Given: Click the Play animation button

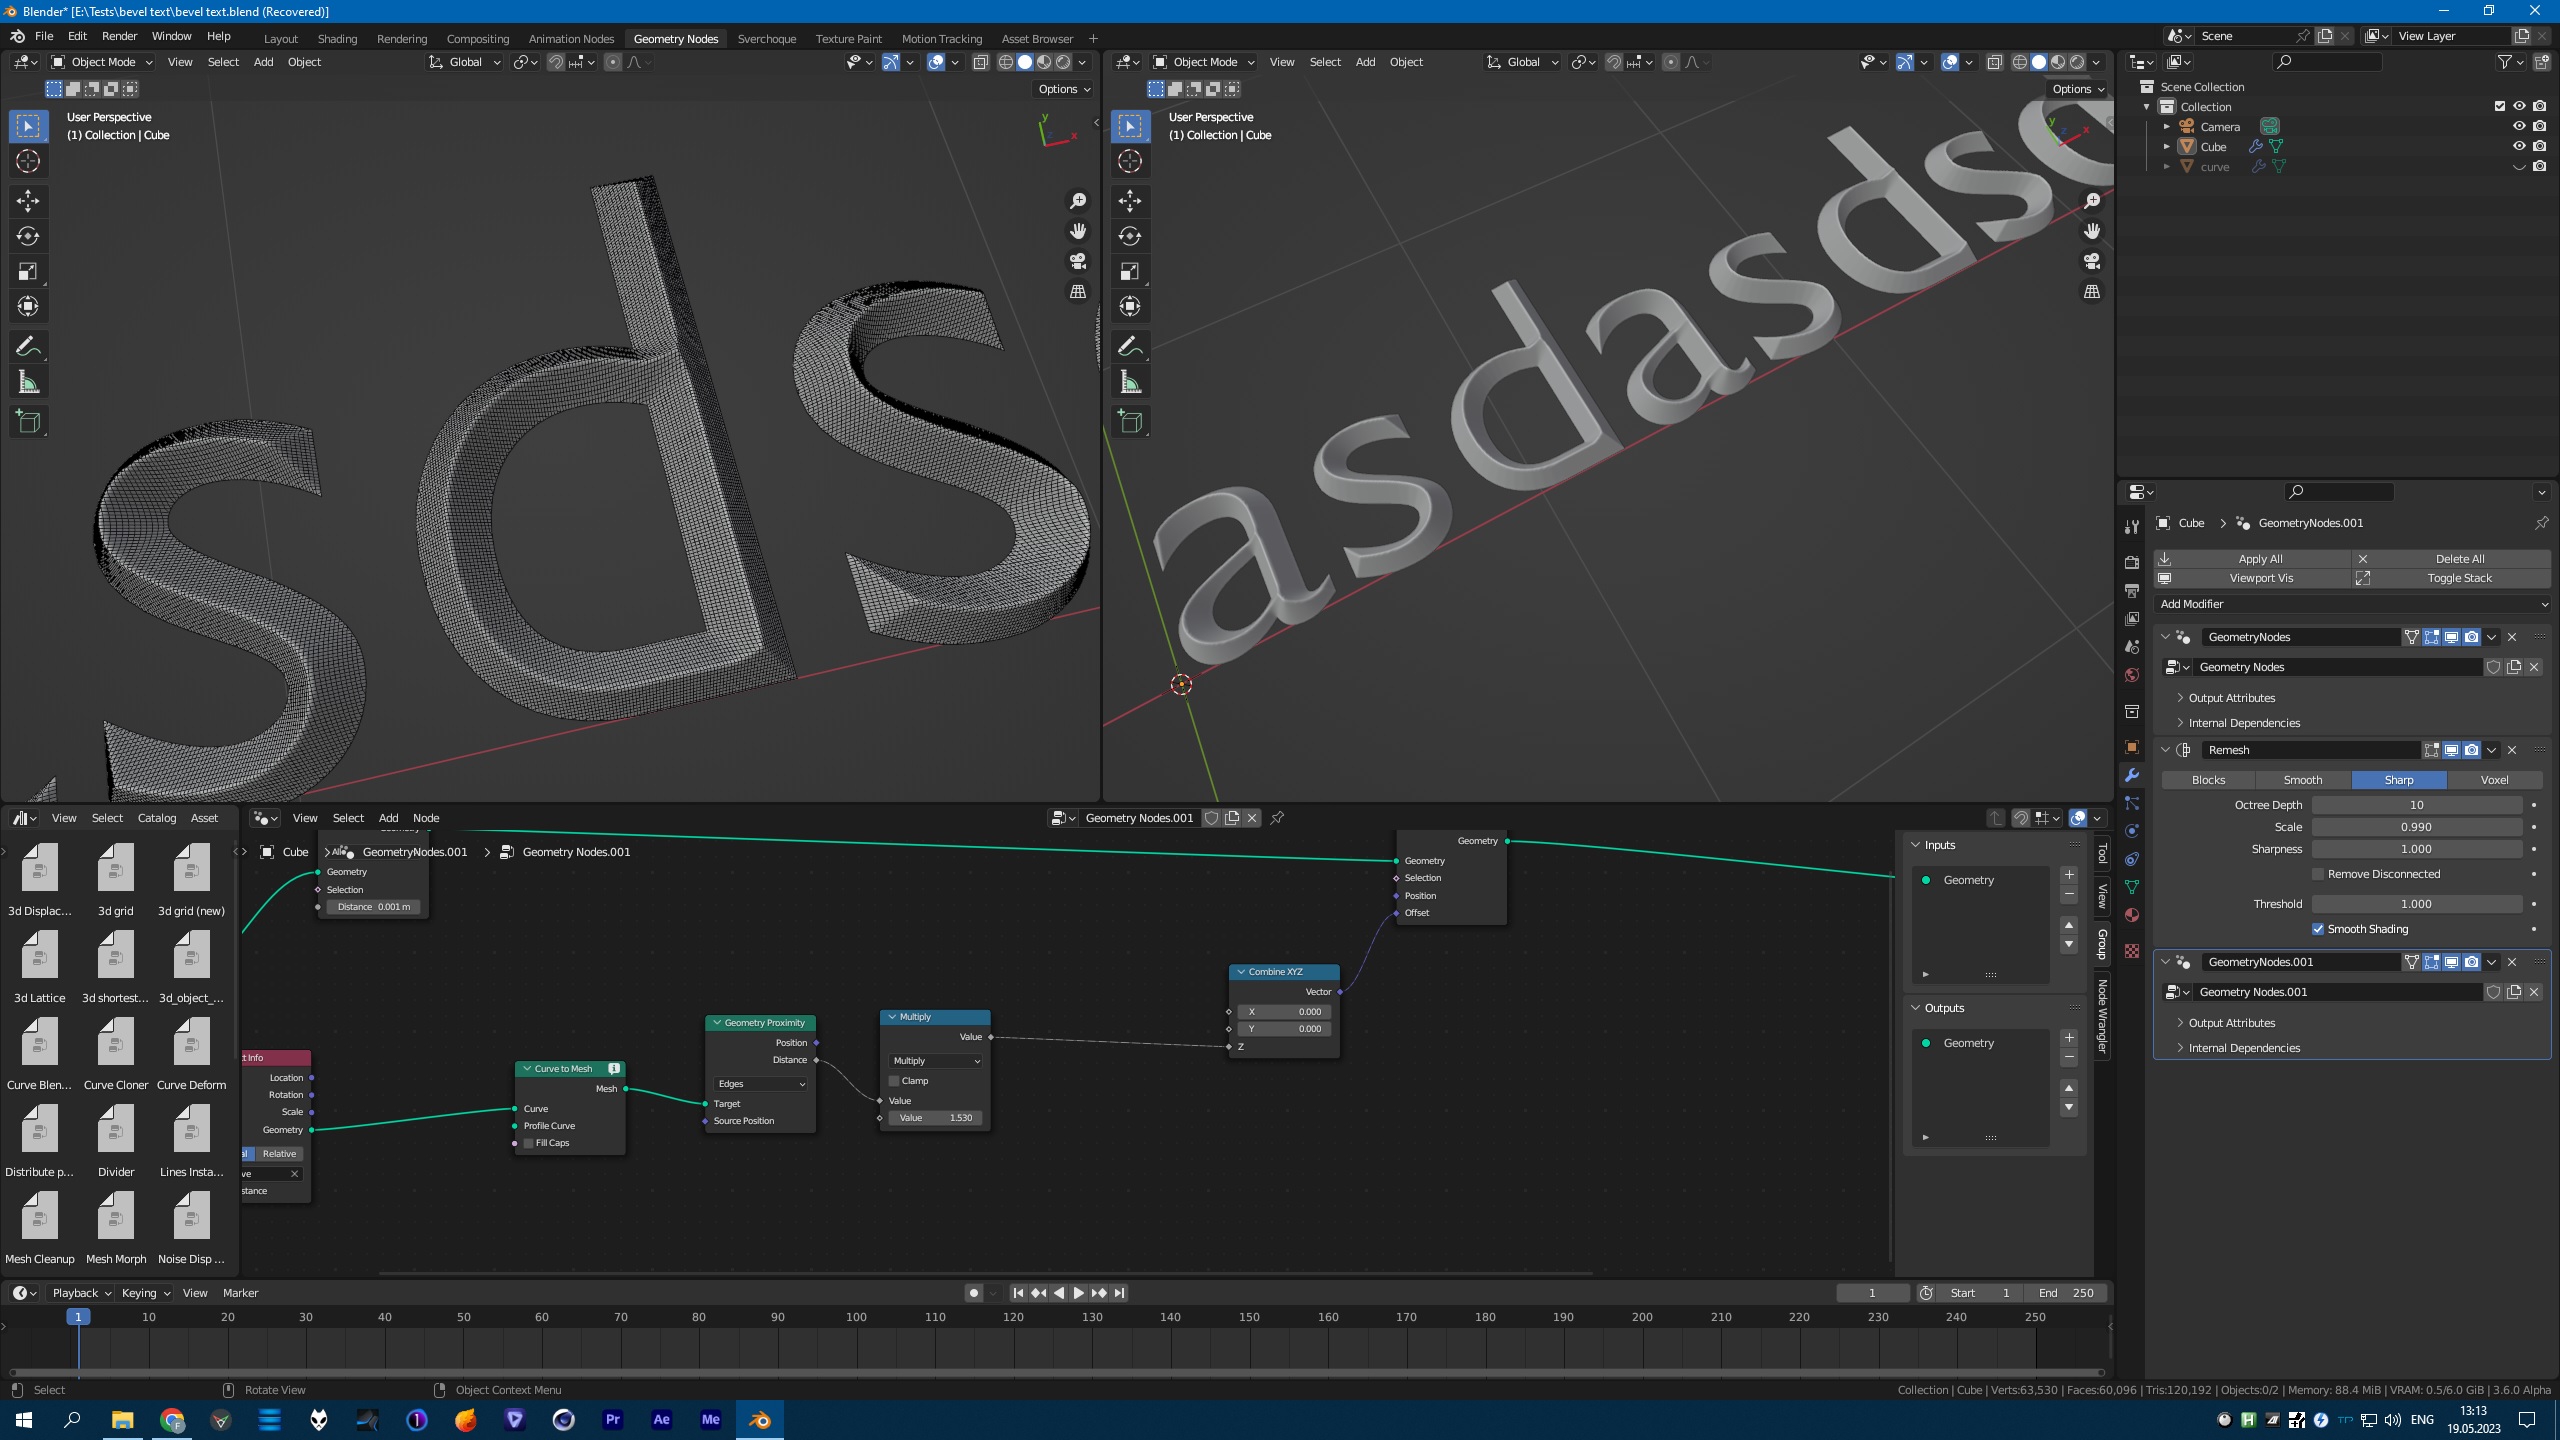Looking at the screenshot, I should tap(1078, 1293).
